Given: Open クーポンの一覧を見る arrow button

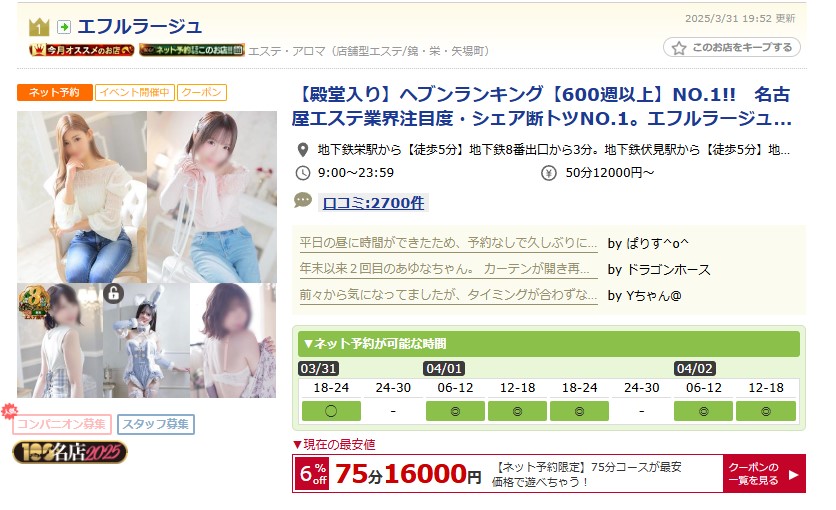Looking at the screenshot, I should point(764,474).
